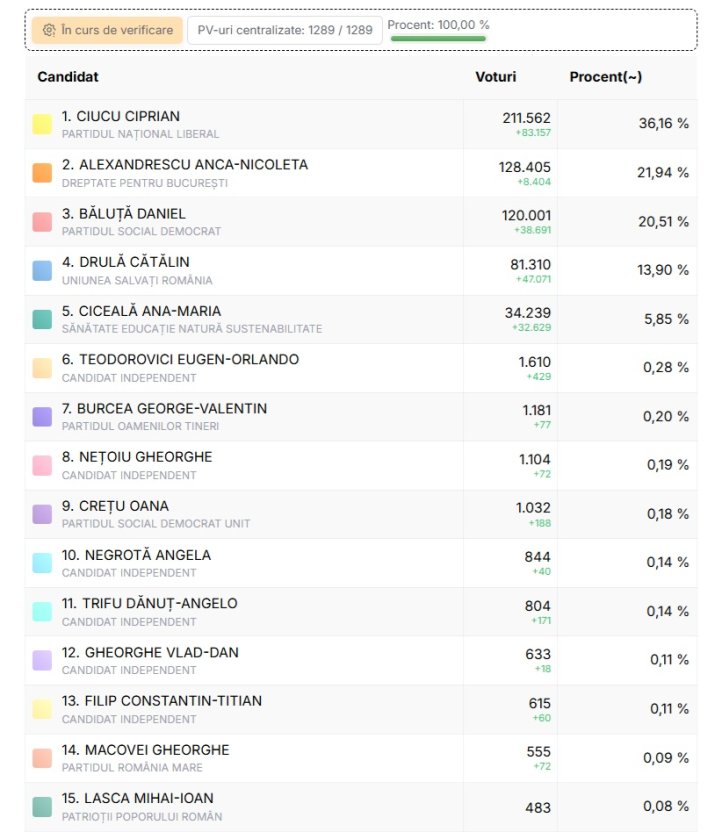Select candidate name Teodorovici Eugen-Orlando

coord(180,360)
